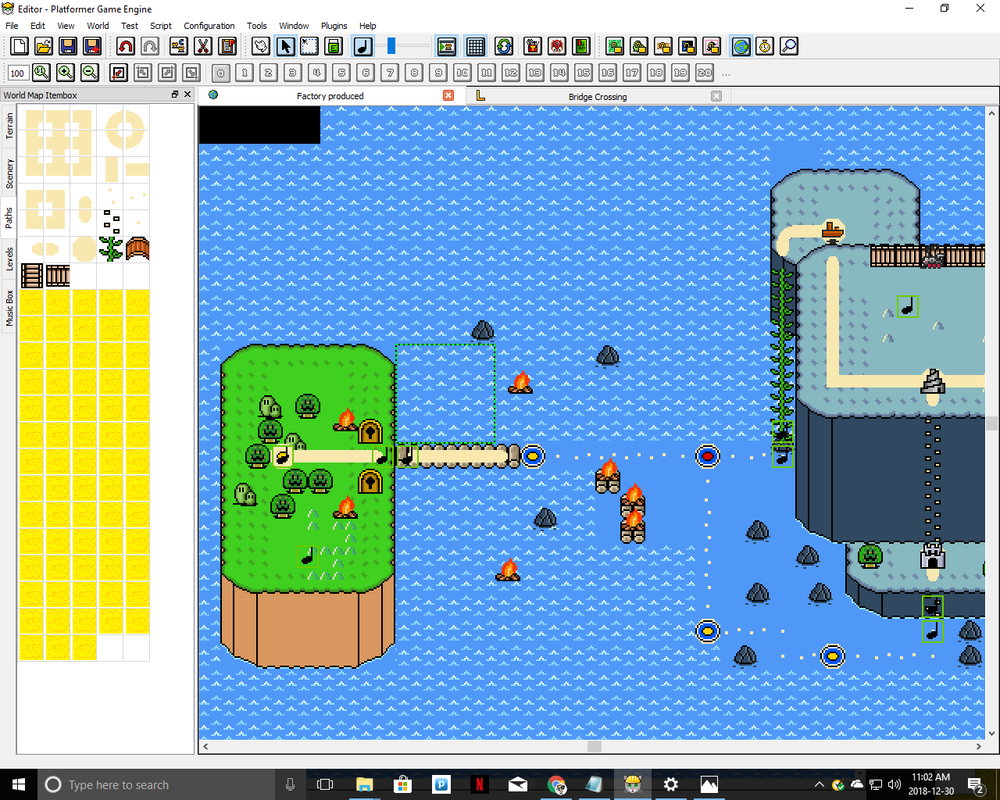
Task: Save with the blue floppy icon
Action: pyautogui.click(x=68, y=46)
